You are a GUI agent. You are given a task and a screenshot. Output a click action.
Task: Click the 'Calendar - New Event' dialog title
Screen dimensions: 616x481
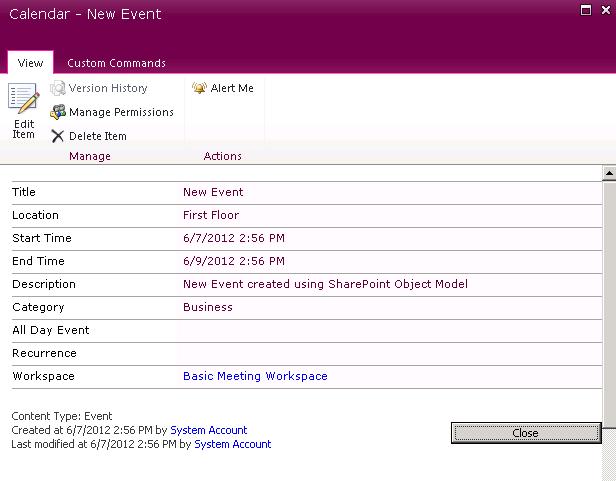point(85,14)
